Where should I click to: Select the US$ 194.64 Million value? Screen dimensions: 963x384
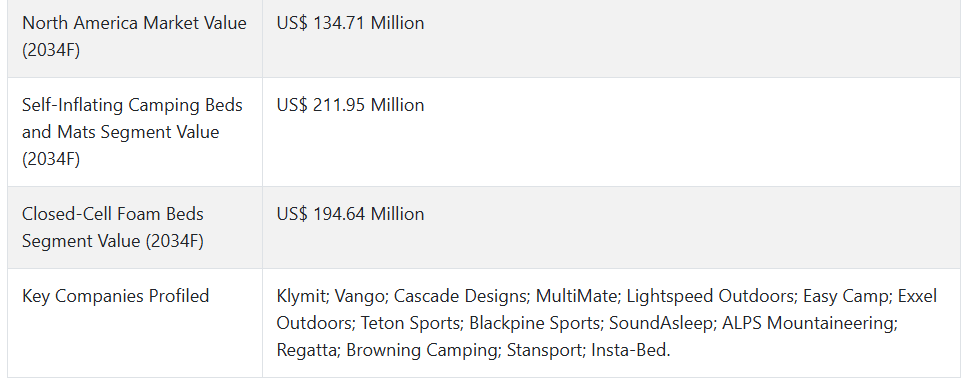(x=350, y=214)
